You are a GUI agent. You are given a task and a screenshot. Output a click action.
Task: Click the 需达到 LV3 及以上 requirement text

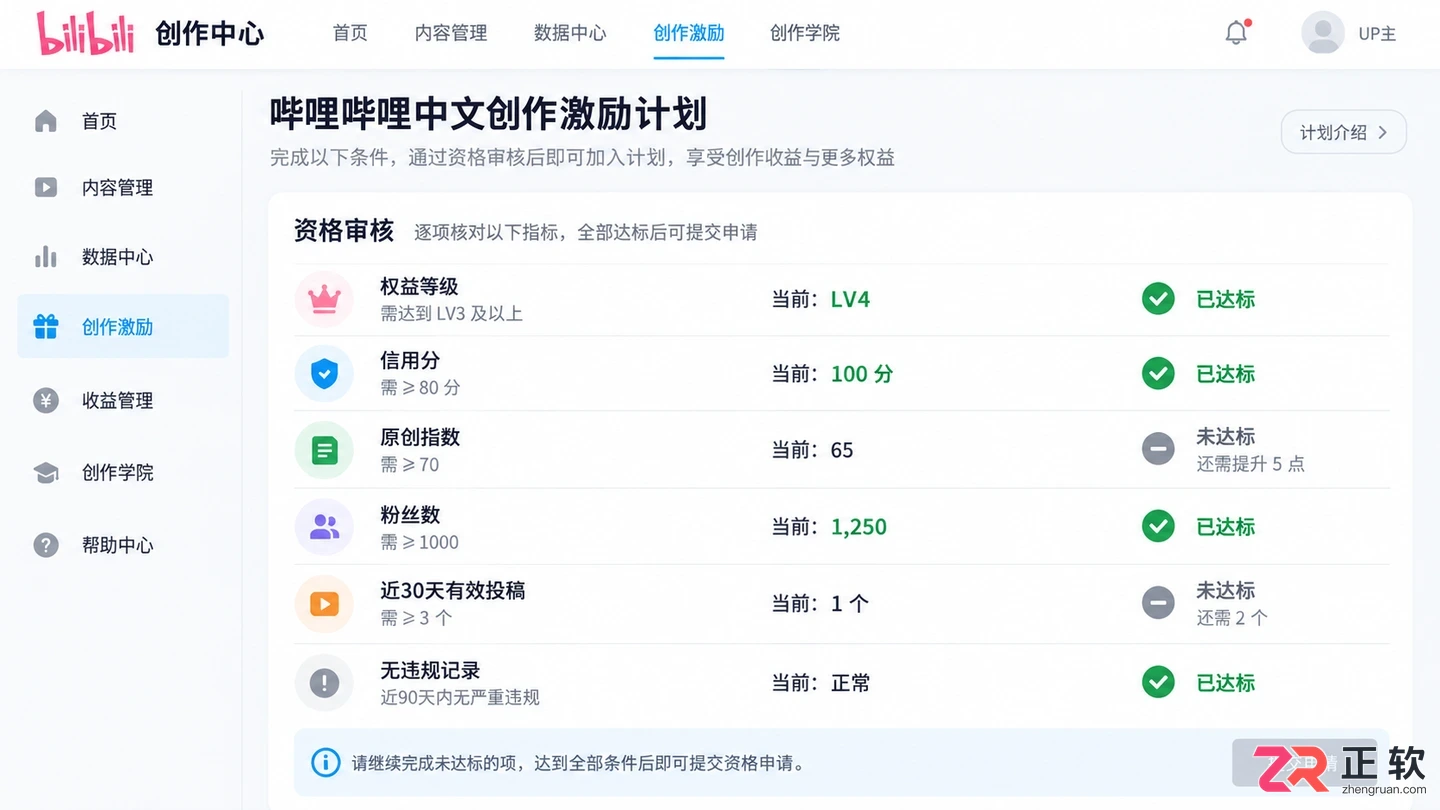(451, 313)
